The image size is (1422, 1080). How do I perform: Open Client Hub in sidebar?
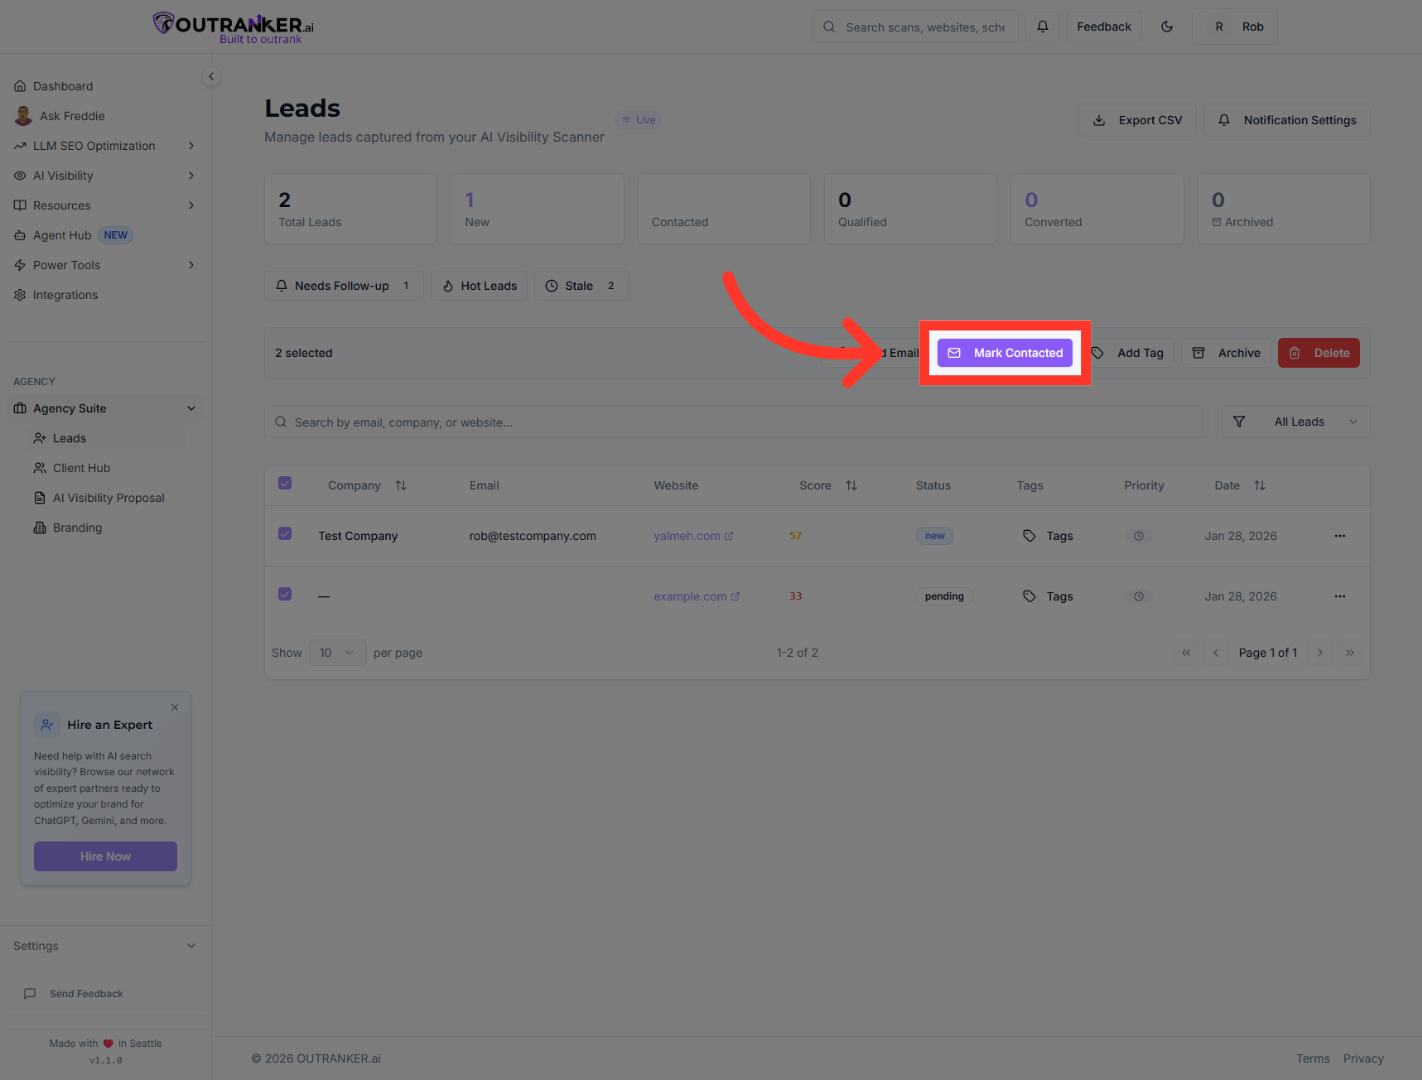(x=81, y=468)
